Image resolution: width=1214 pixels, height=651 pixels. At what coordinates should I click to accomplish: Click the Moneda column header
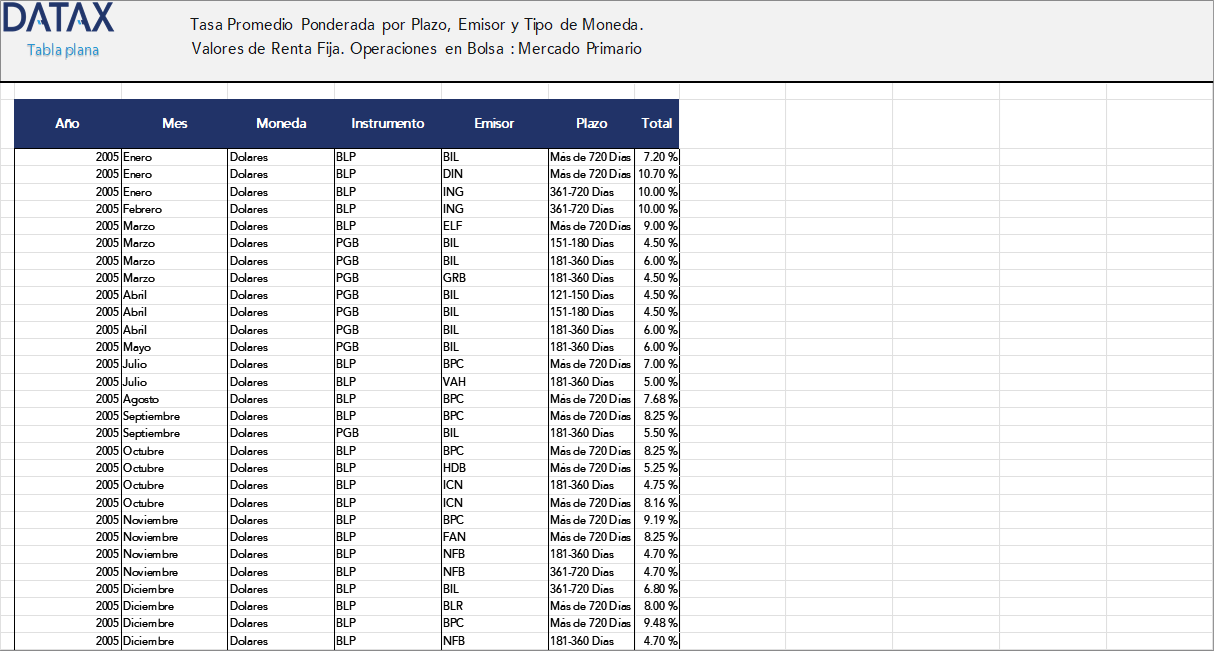pyautogui.click(x=281, y=123)
